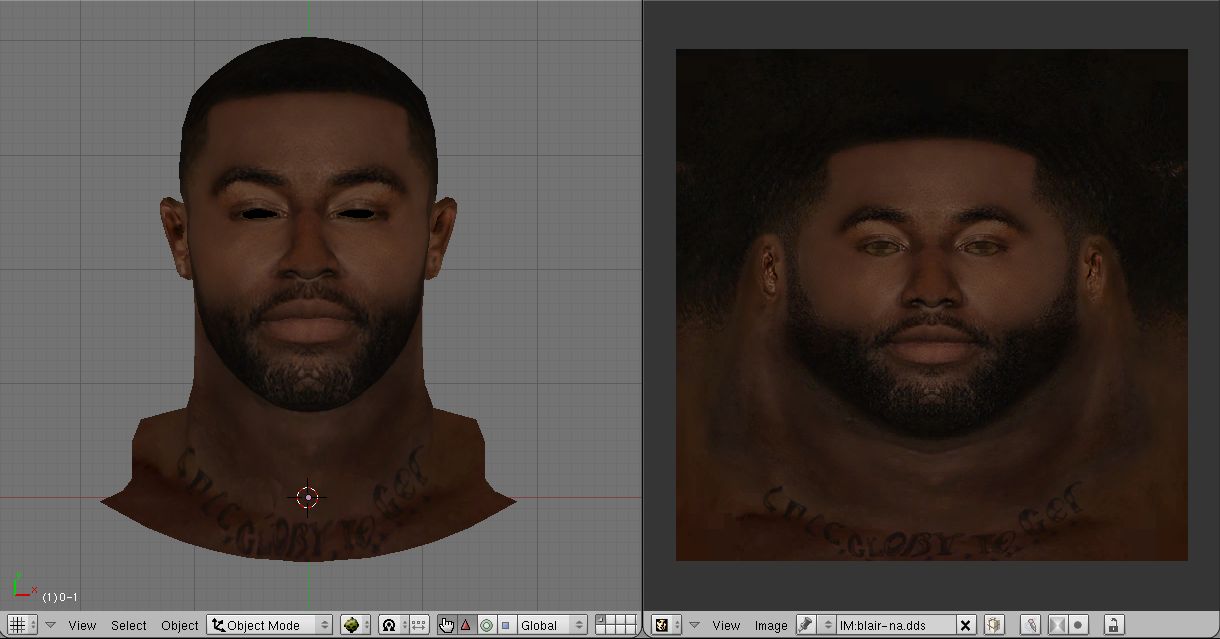Expand the Global orientation dropdown
Image resolution: width=1220 pixels, height=639 pixels.
tap(551, 625)
